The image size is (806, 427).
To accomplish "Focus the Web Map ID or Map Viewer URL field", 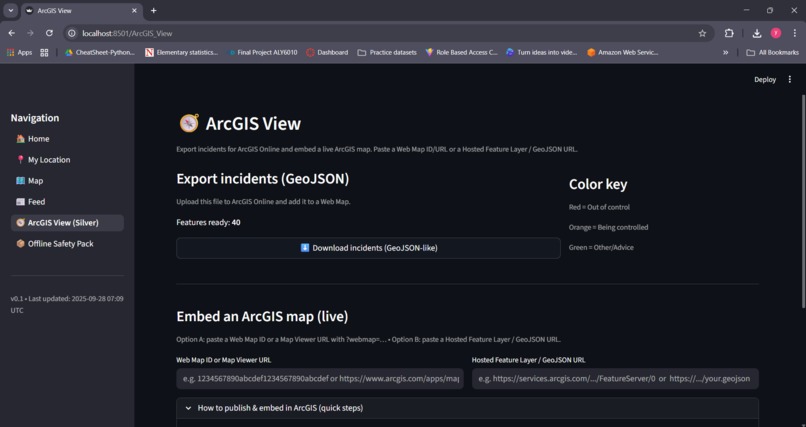I will click(x=320, y=379).
